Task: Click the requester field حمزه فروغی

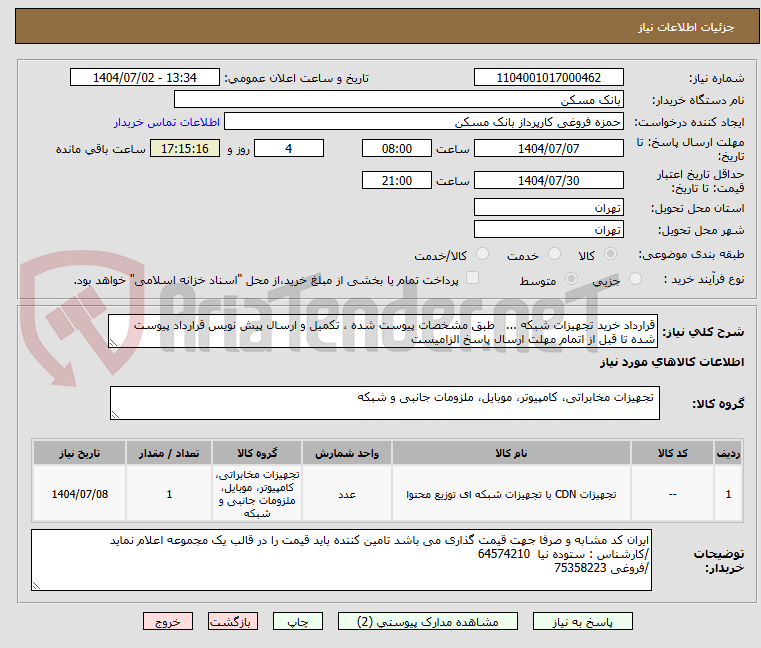Action: tap(424, 122)
